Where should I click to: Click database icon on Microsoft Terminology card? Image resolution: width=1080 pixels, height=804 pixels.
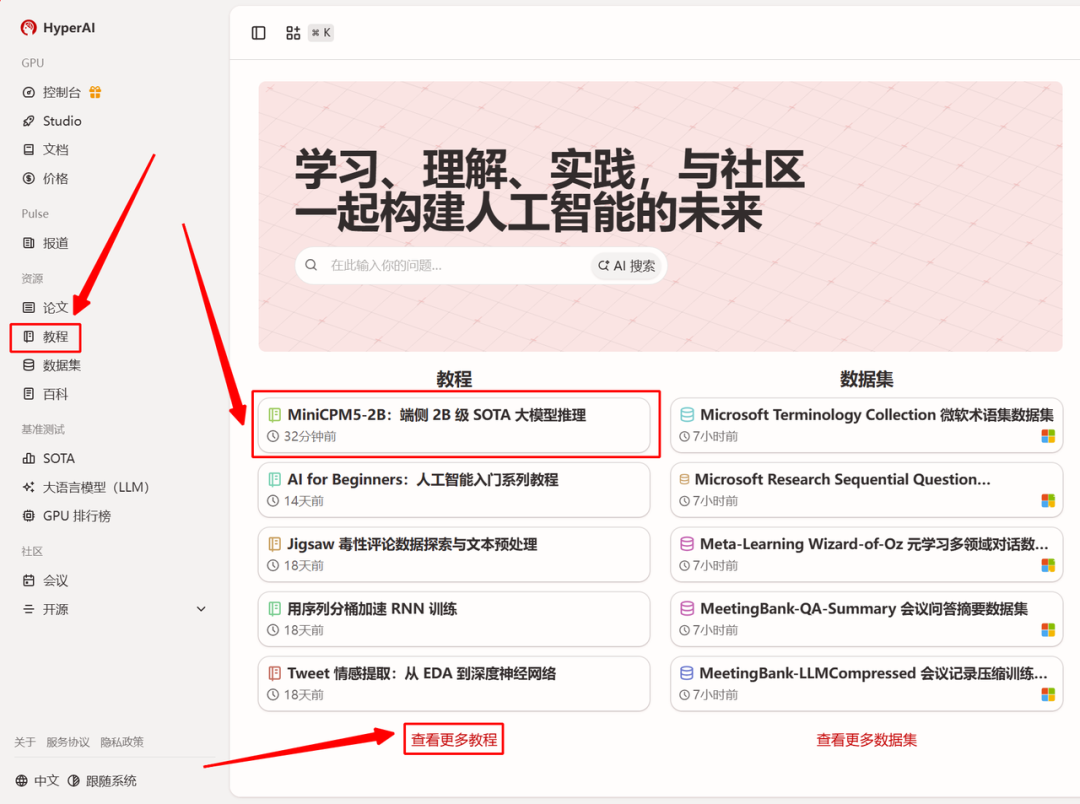click(x=687, y=415)
